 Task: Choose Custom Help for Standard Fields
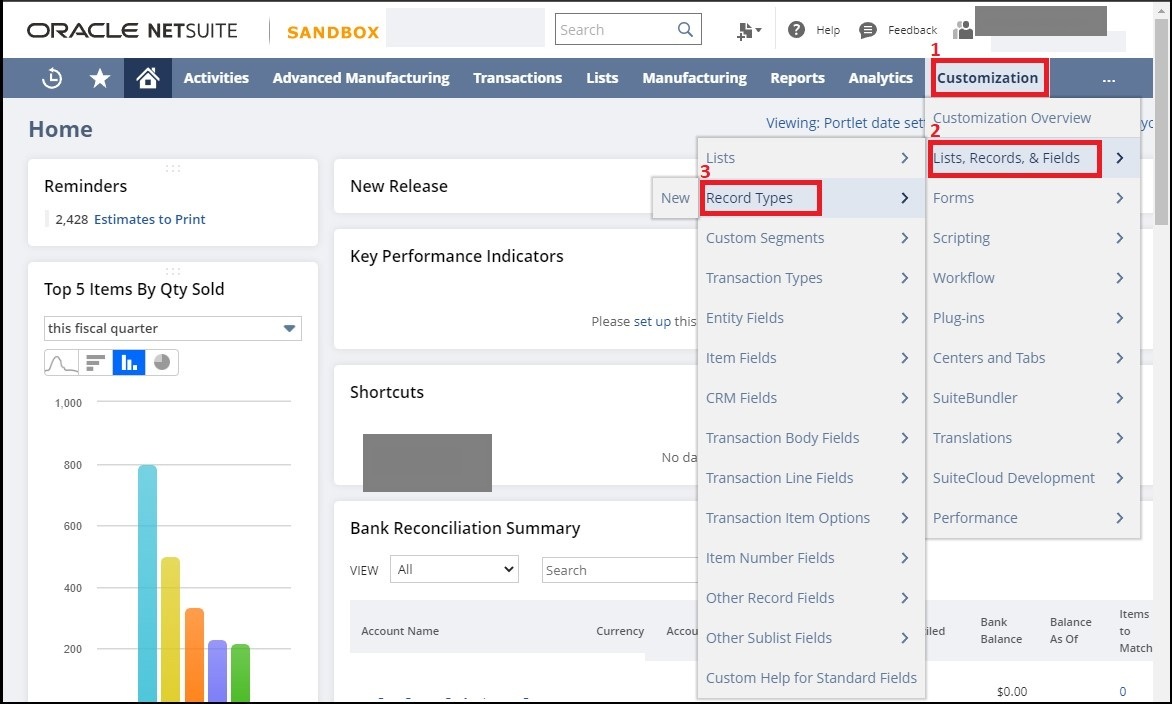click(x=811, y=678)
